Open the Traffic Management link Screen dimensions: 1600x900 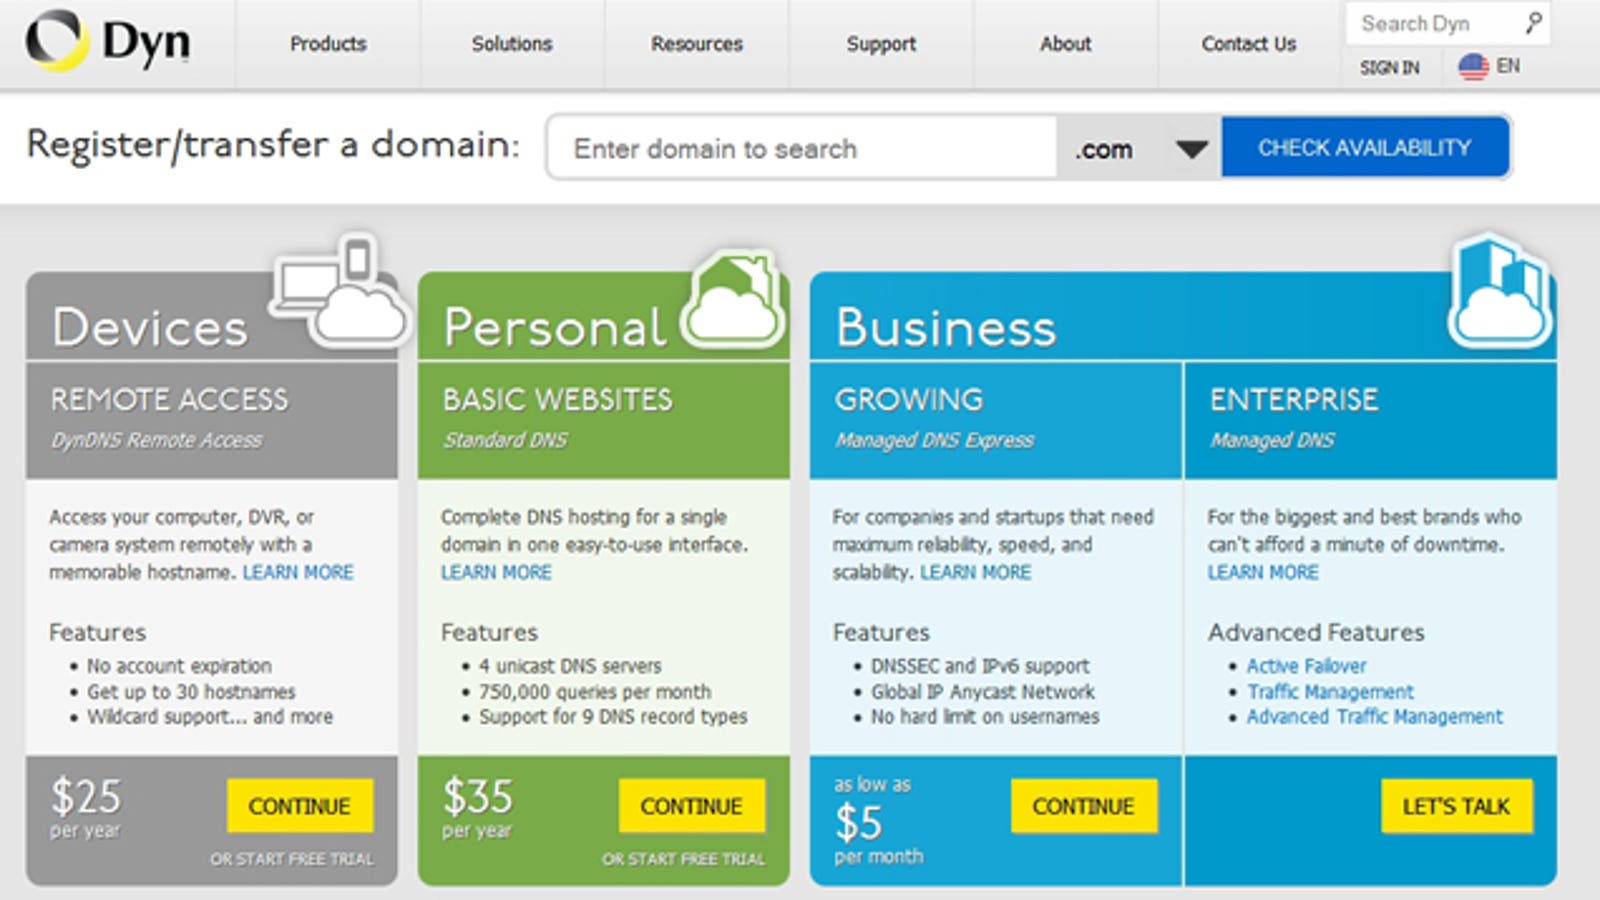click(x=1330, y=692)
